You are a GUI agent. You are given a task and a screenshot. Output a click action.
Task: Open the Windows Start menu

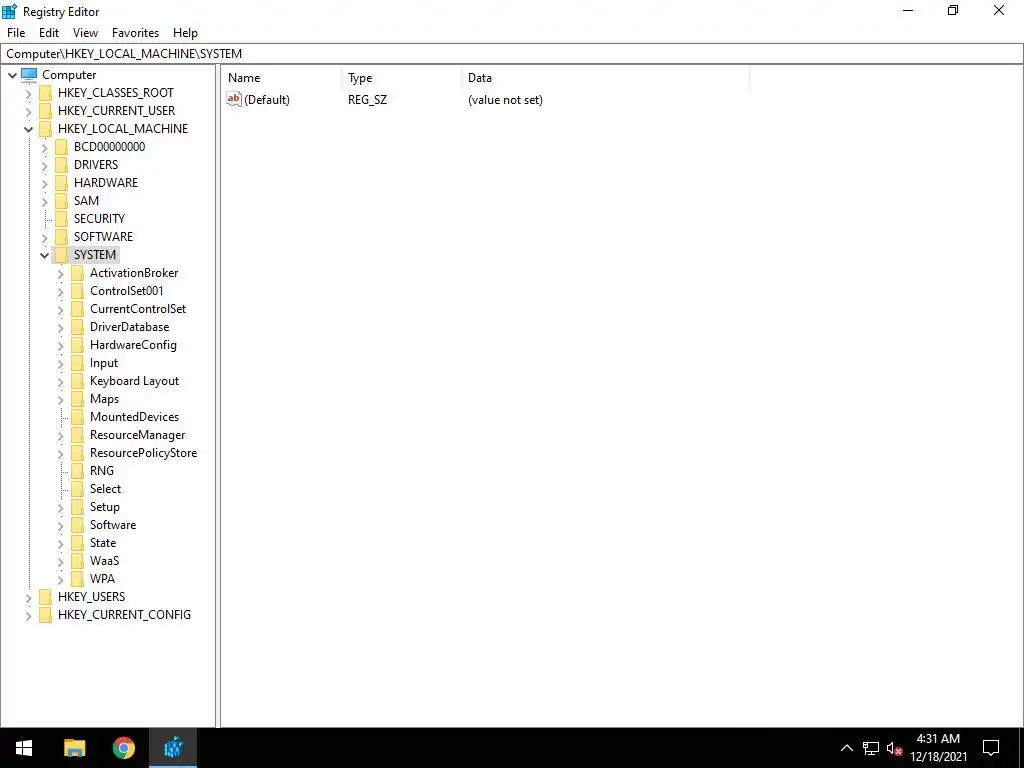(x=24, y=748)
